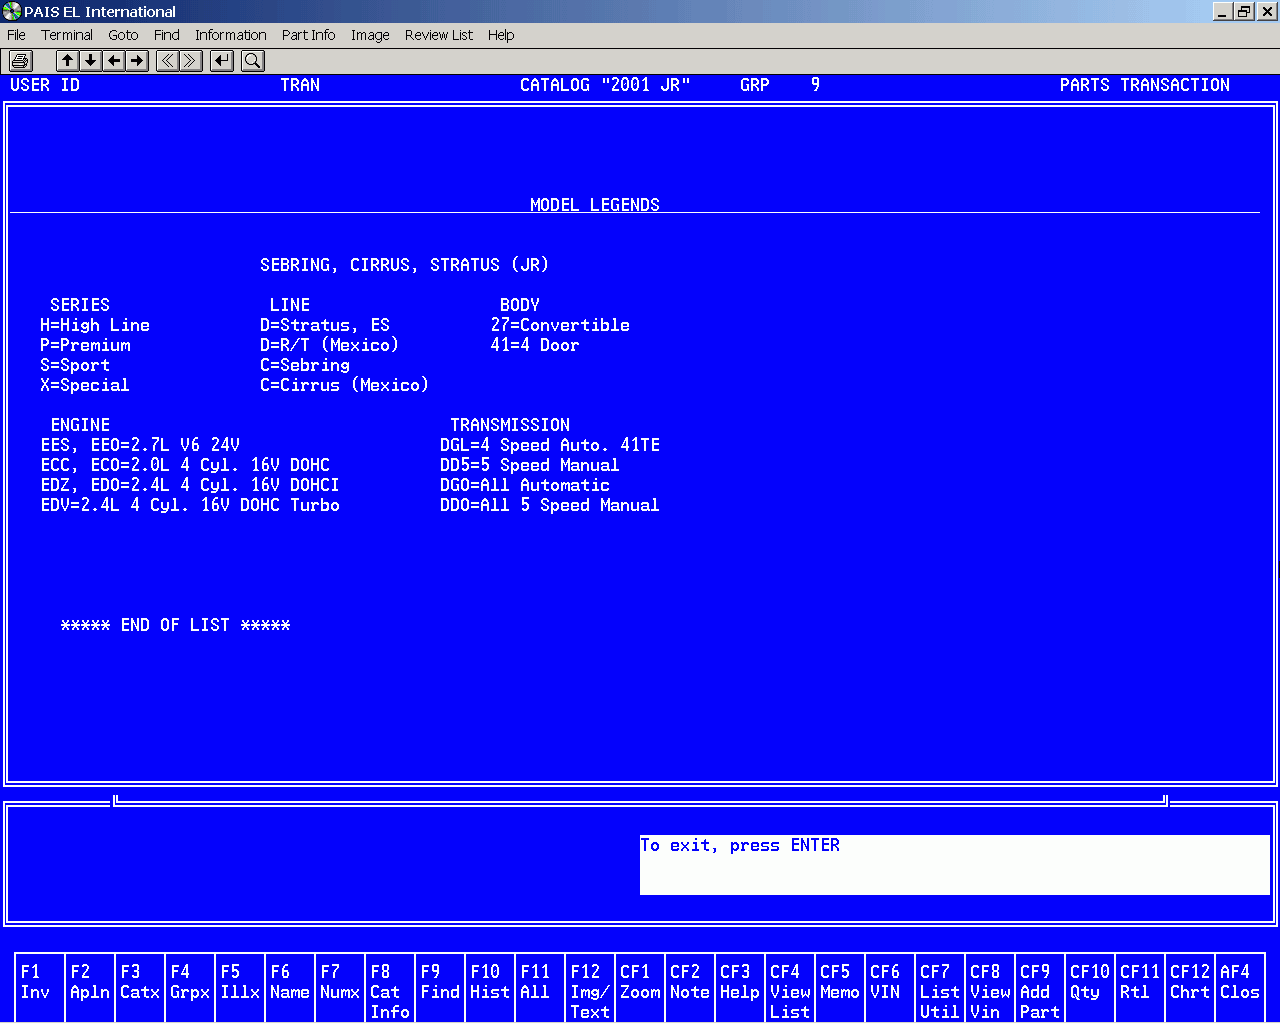Screen dimensions: 1280x1024
Task: Click the 'X=Special' series entry
Action: click(x=85, y=385)
